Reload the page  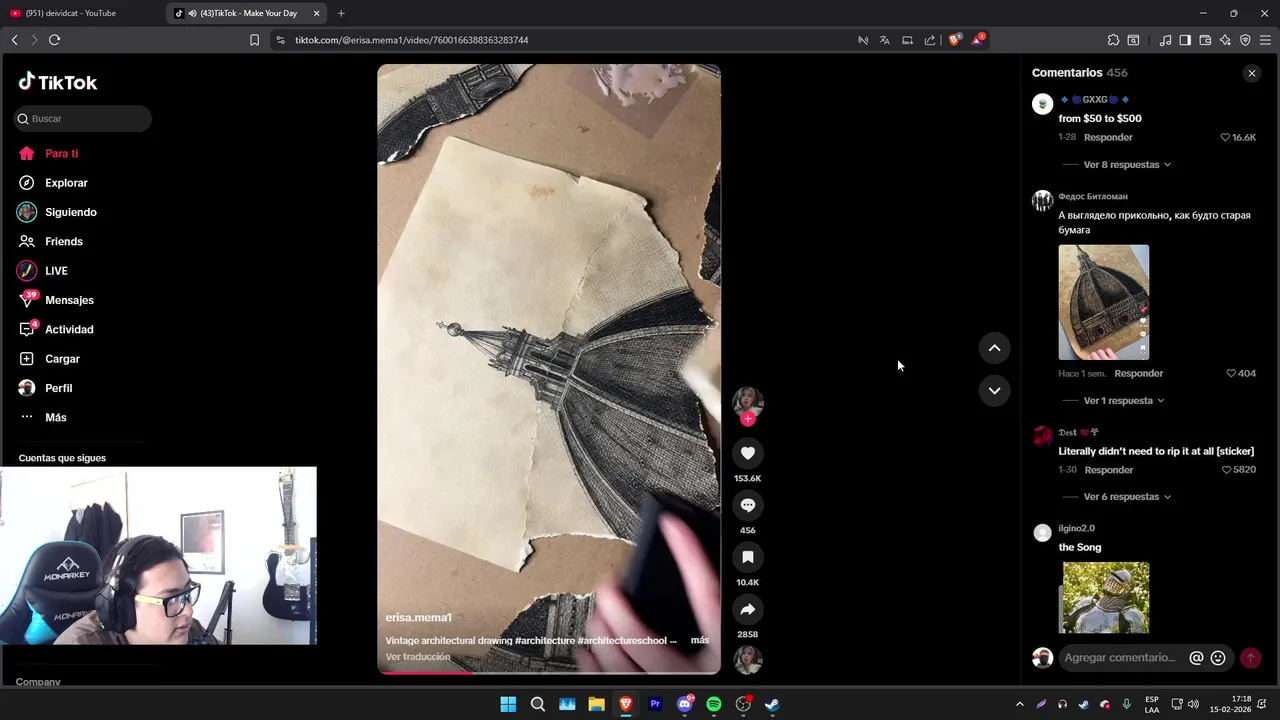coord(54,40)
